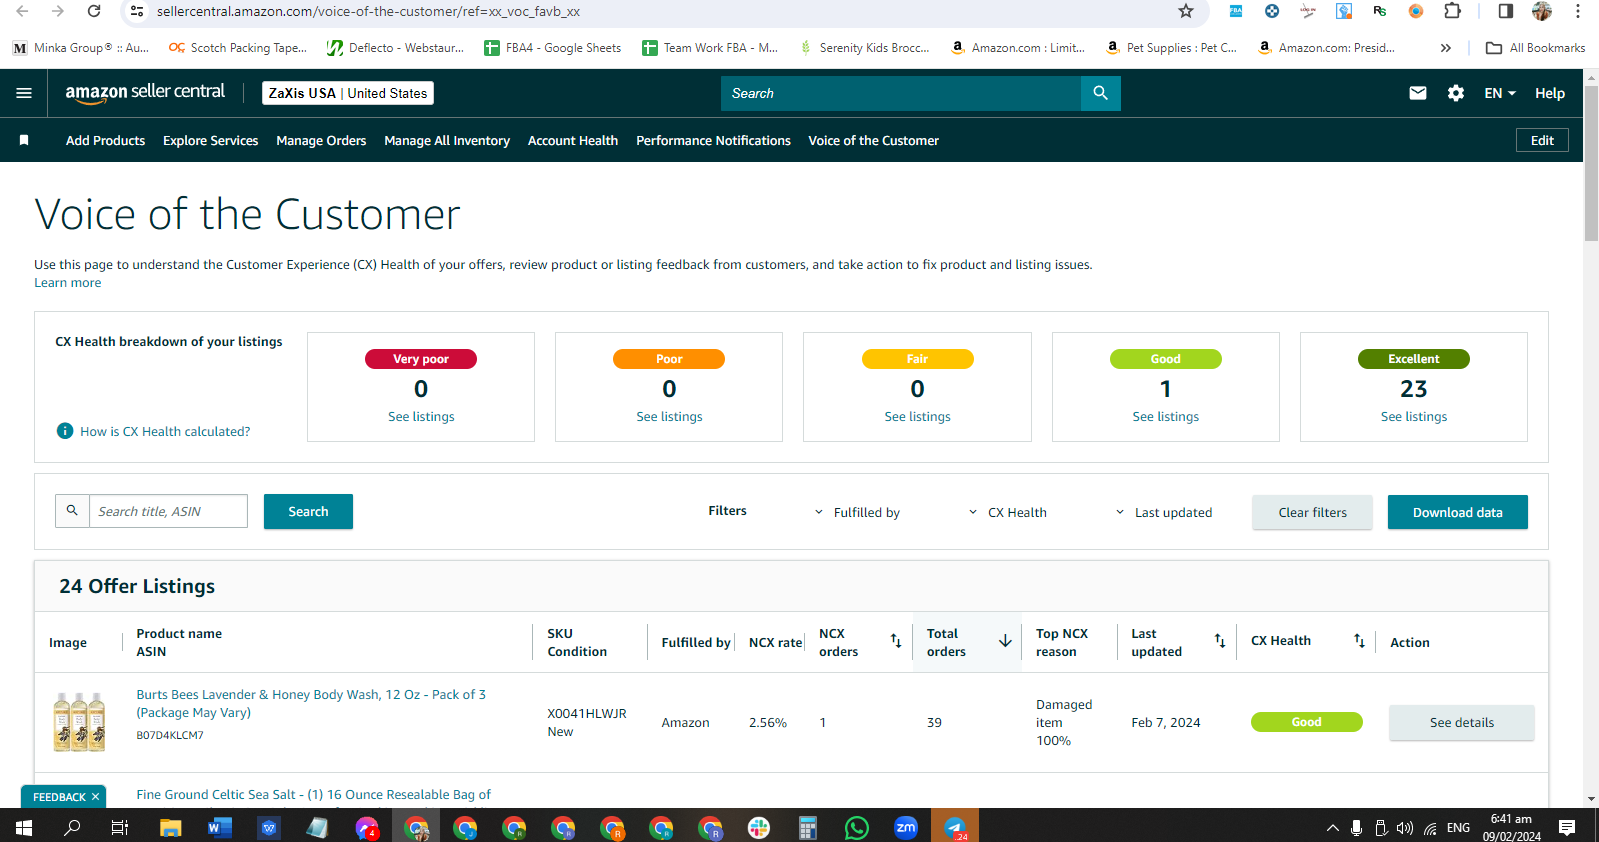Go to Manage All Inventory
The image size is (1599, 842).
click(447, 140)
